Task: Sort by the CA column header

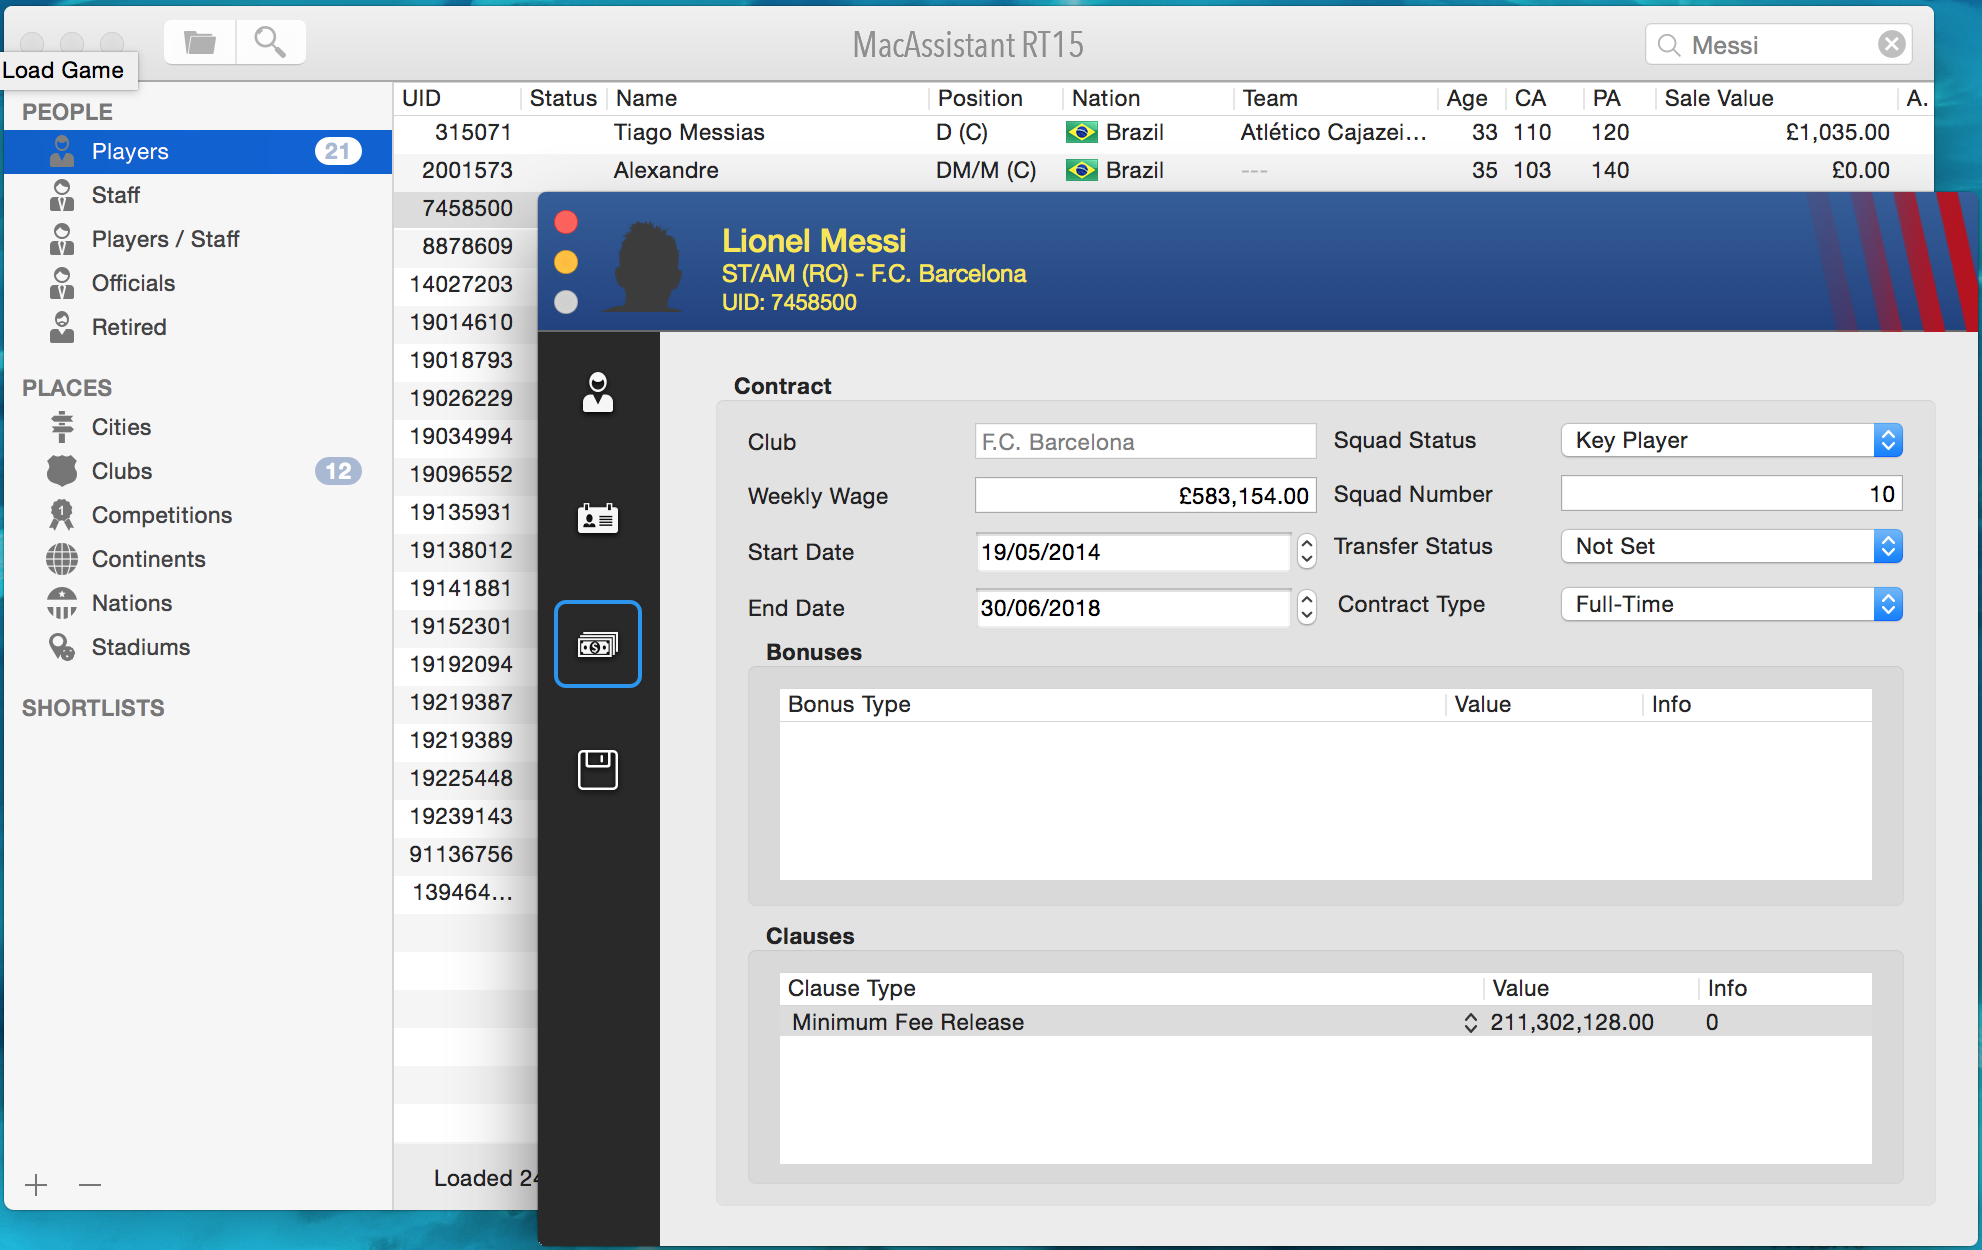Action: 1545,98
